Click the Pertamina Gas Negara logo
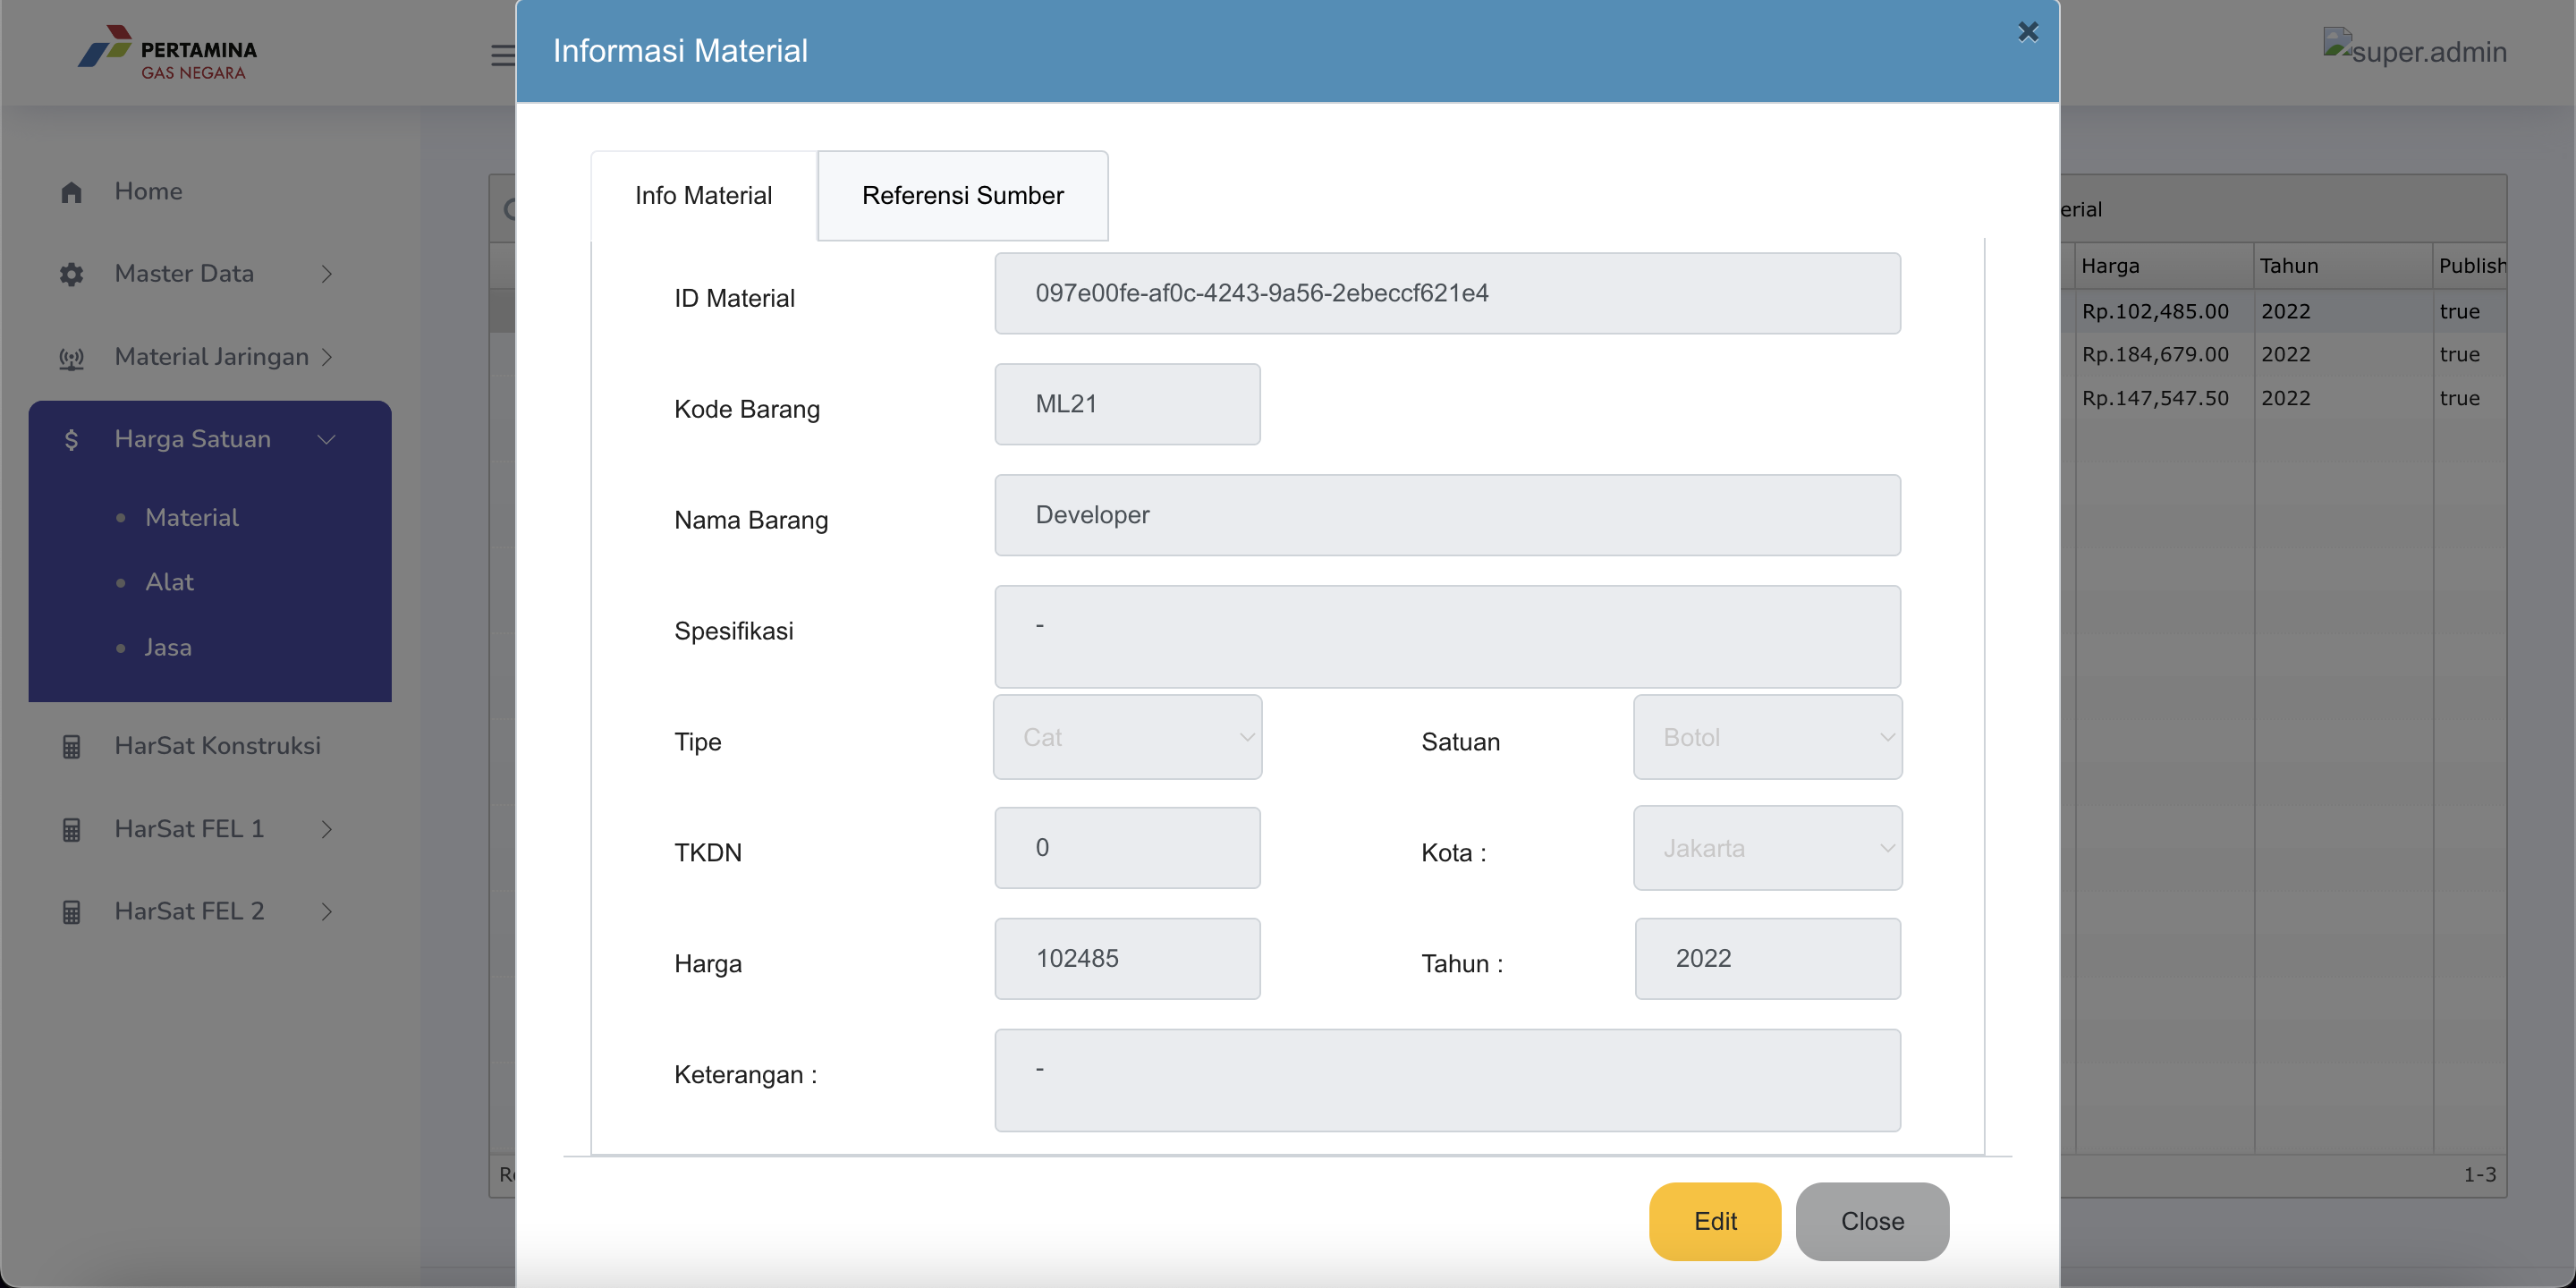 (x=168, y=52)
